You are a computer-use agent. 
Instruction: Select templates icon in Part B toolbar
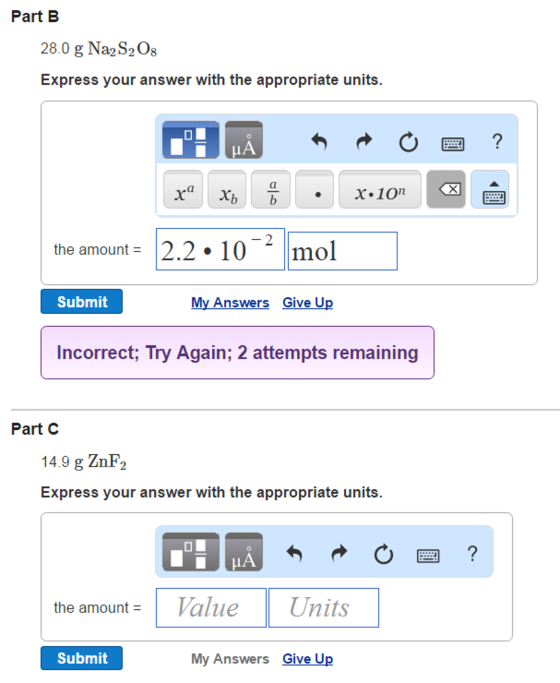190,140
